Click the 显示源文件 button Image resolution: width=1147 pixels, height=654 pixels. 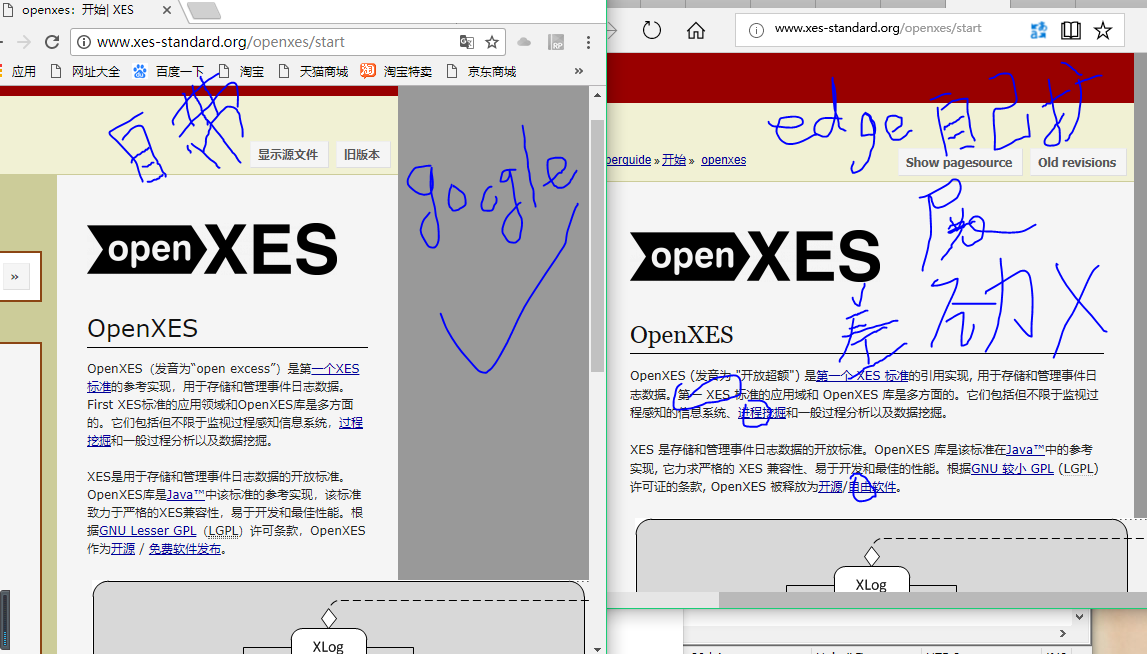click(288, 154)
